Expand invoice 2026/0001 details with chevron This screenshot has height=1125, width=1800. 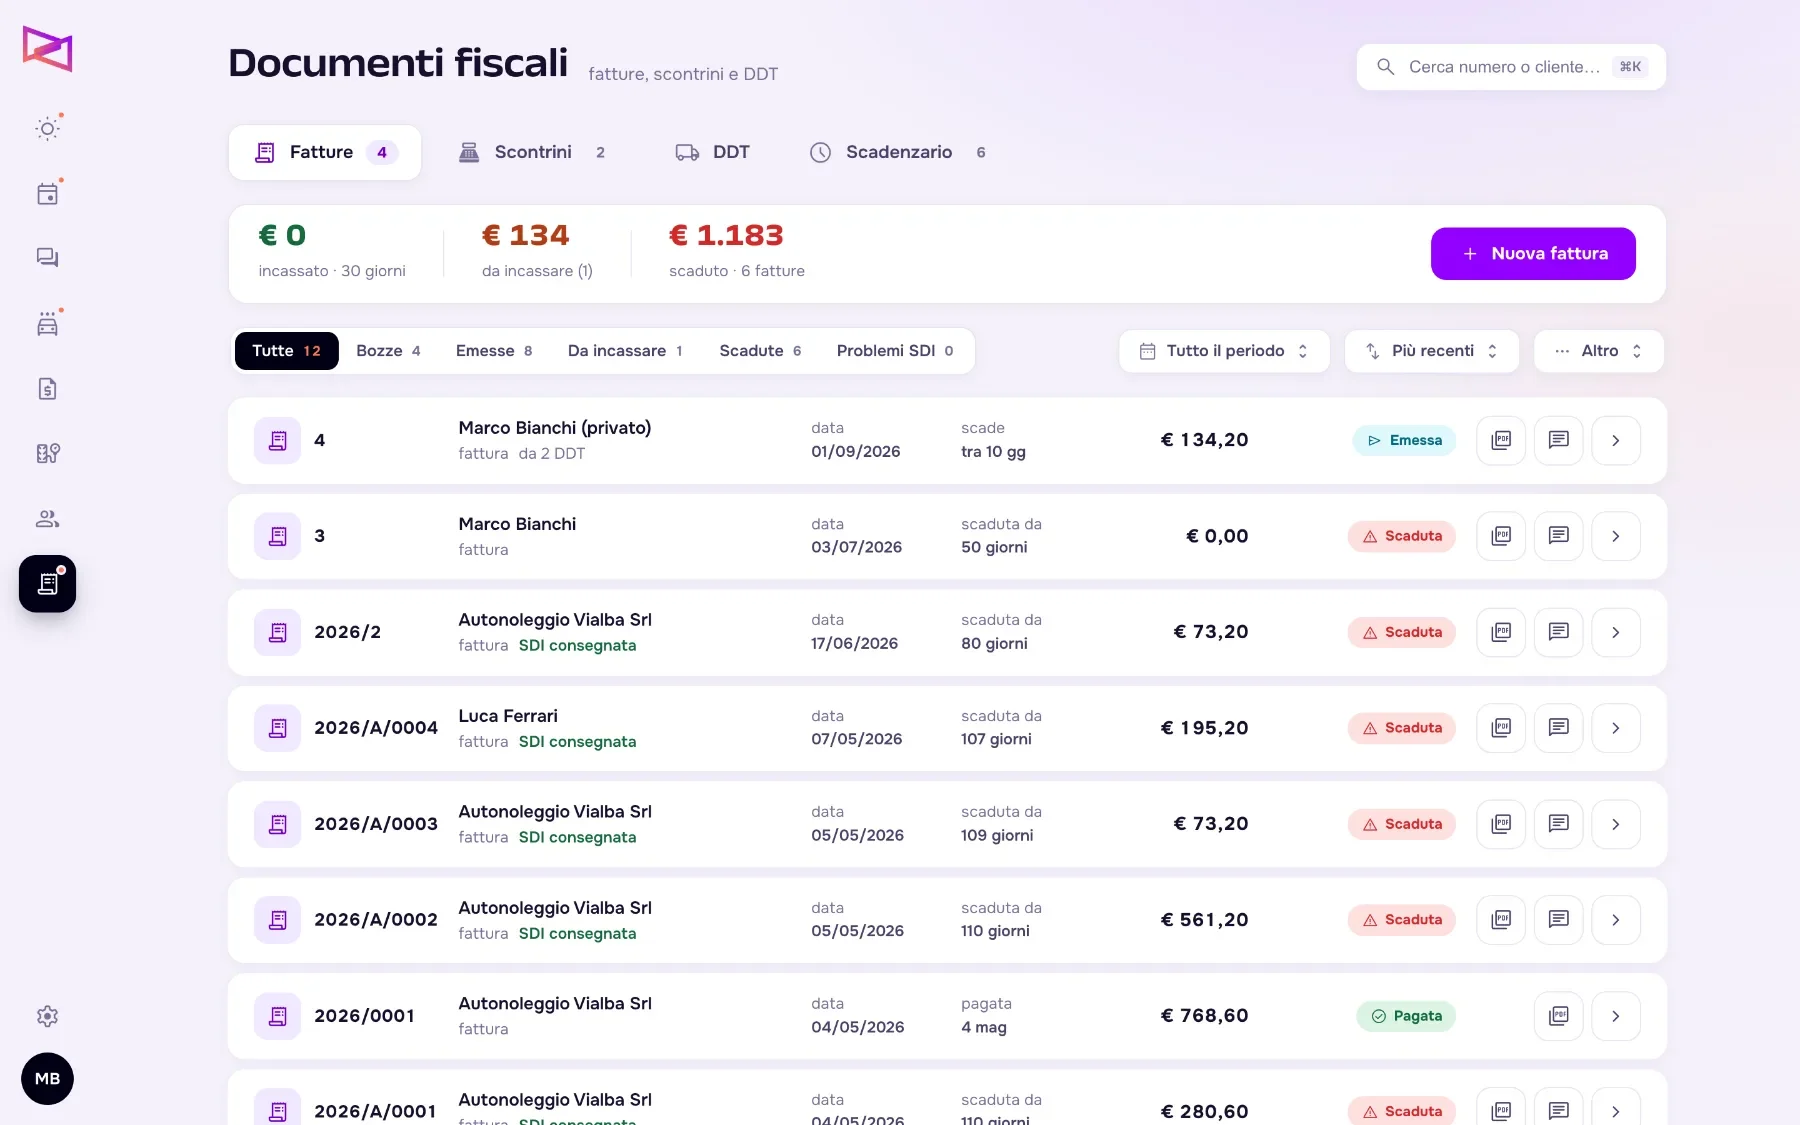point(1616,1017)
